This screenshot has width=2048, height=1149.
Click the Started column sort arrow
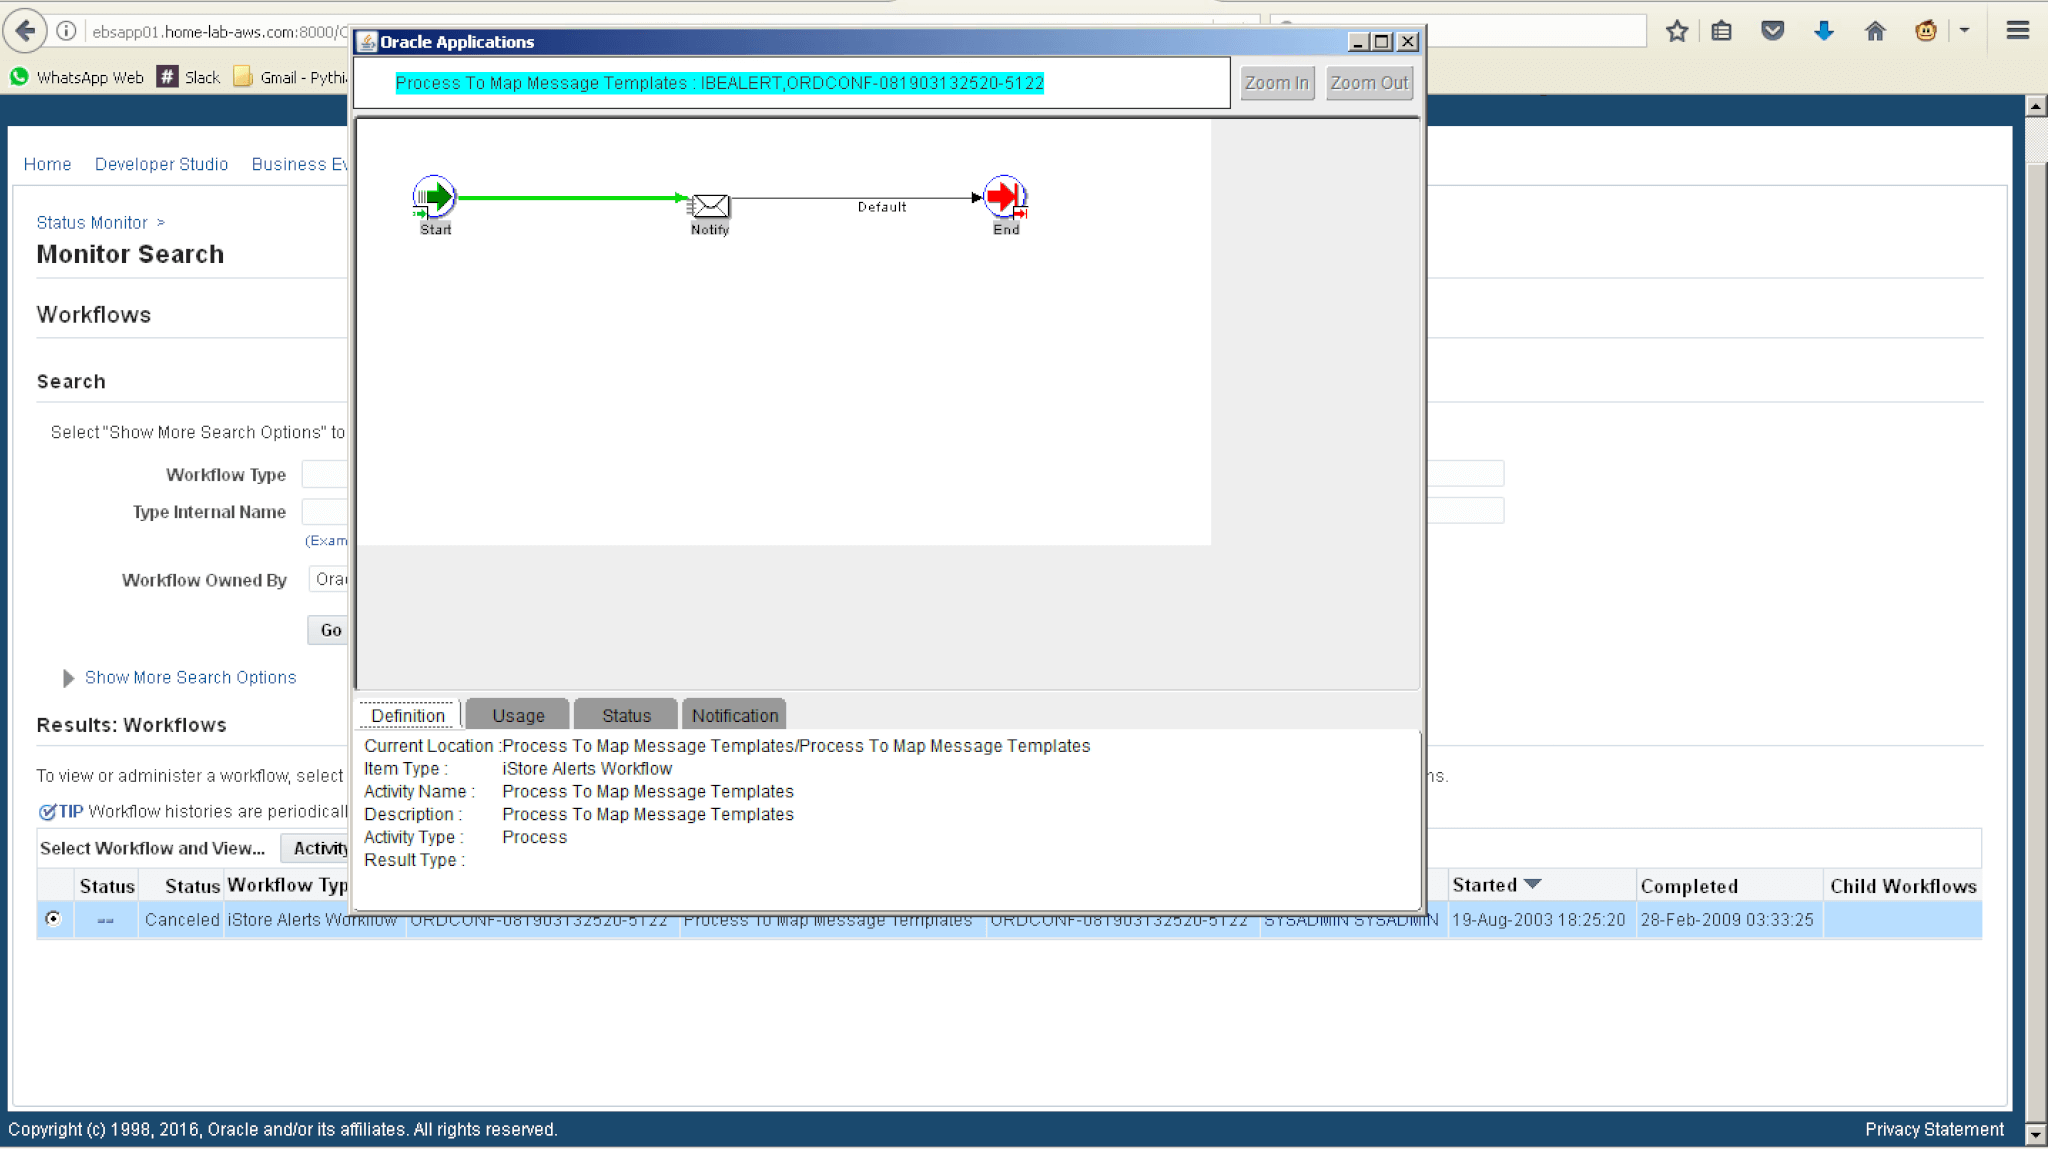click(1533, 884)
